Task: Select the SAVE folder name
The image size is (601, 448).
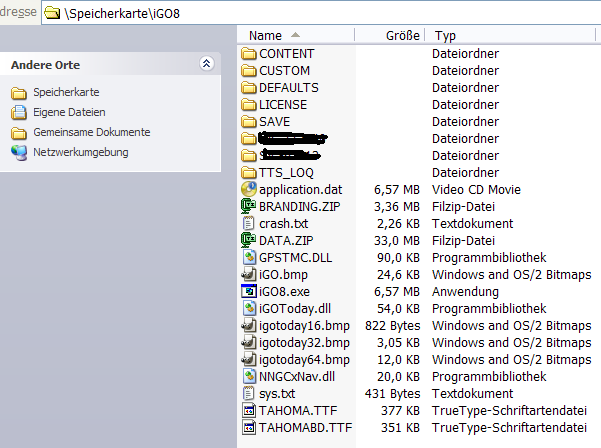Action: click(x=274, y=121)
